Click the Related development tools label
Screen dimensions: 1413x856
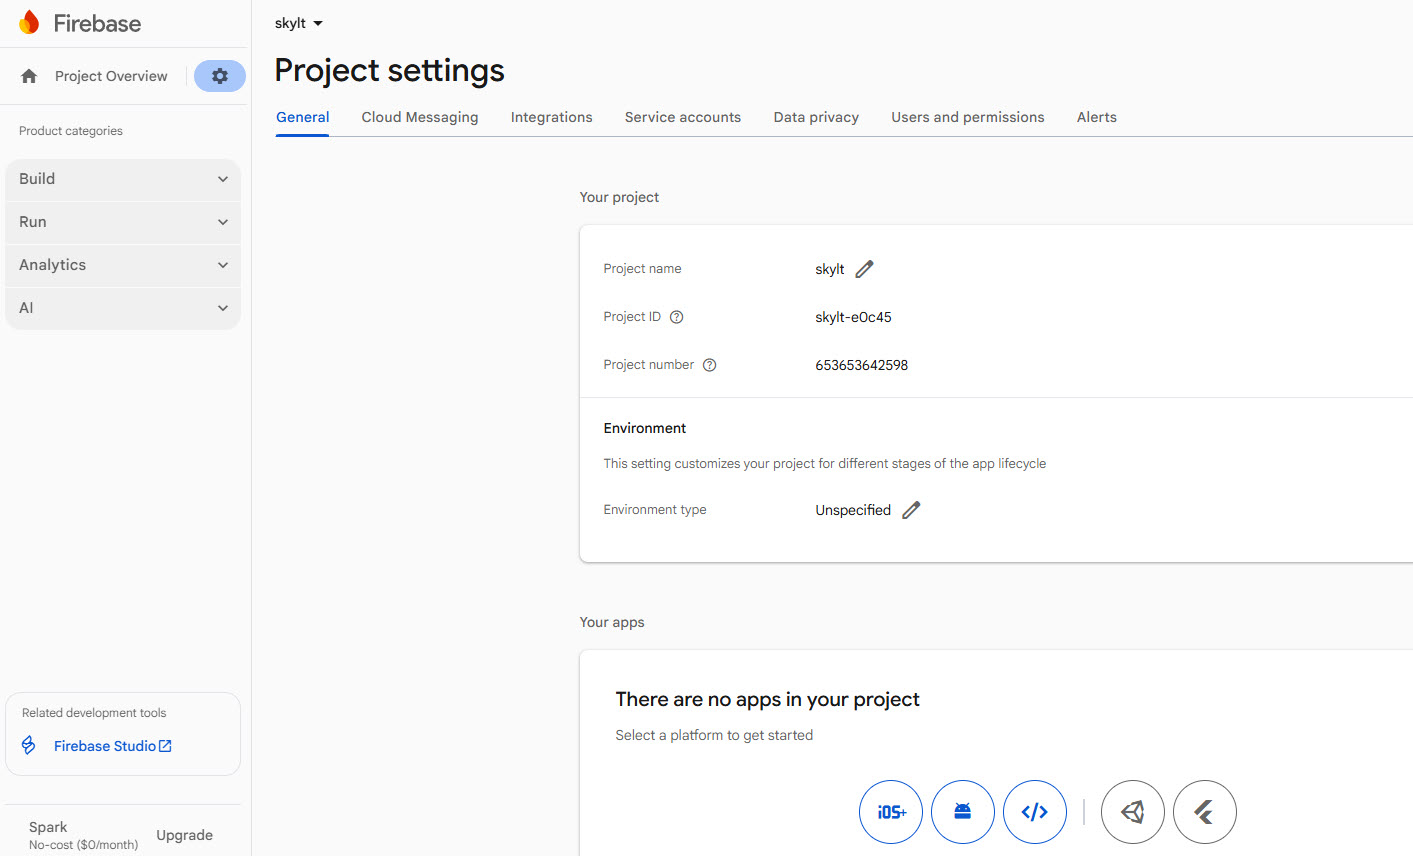point(94,713)
